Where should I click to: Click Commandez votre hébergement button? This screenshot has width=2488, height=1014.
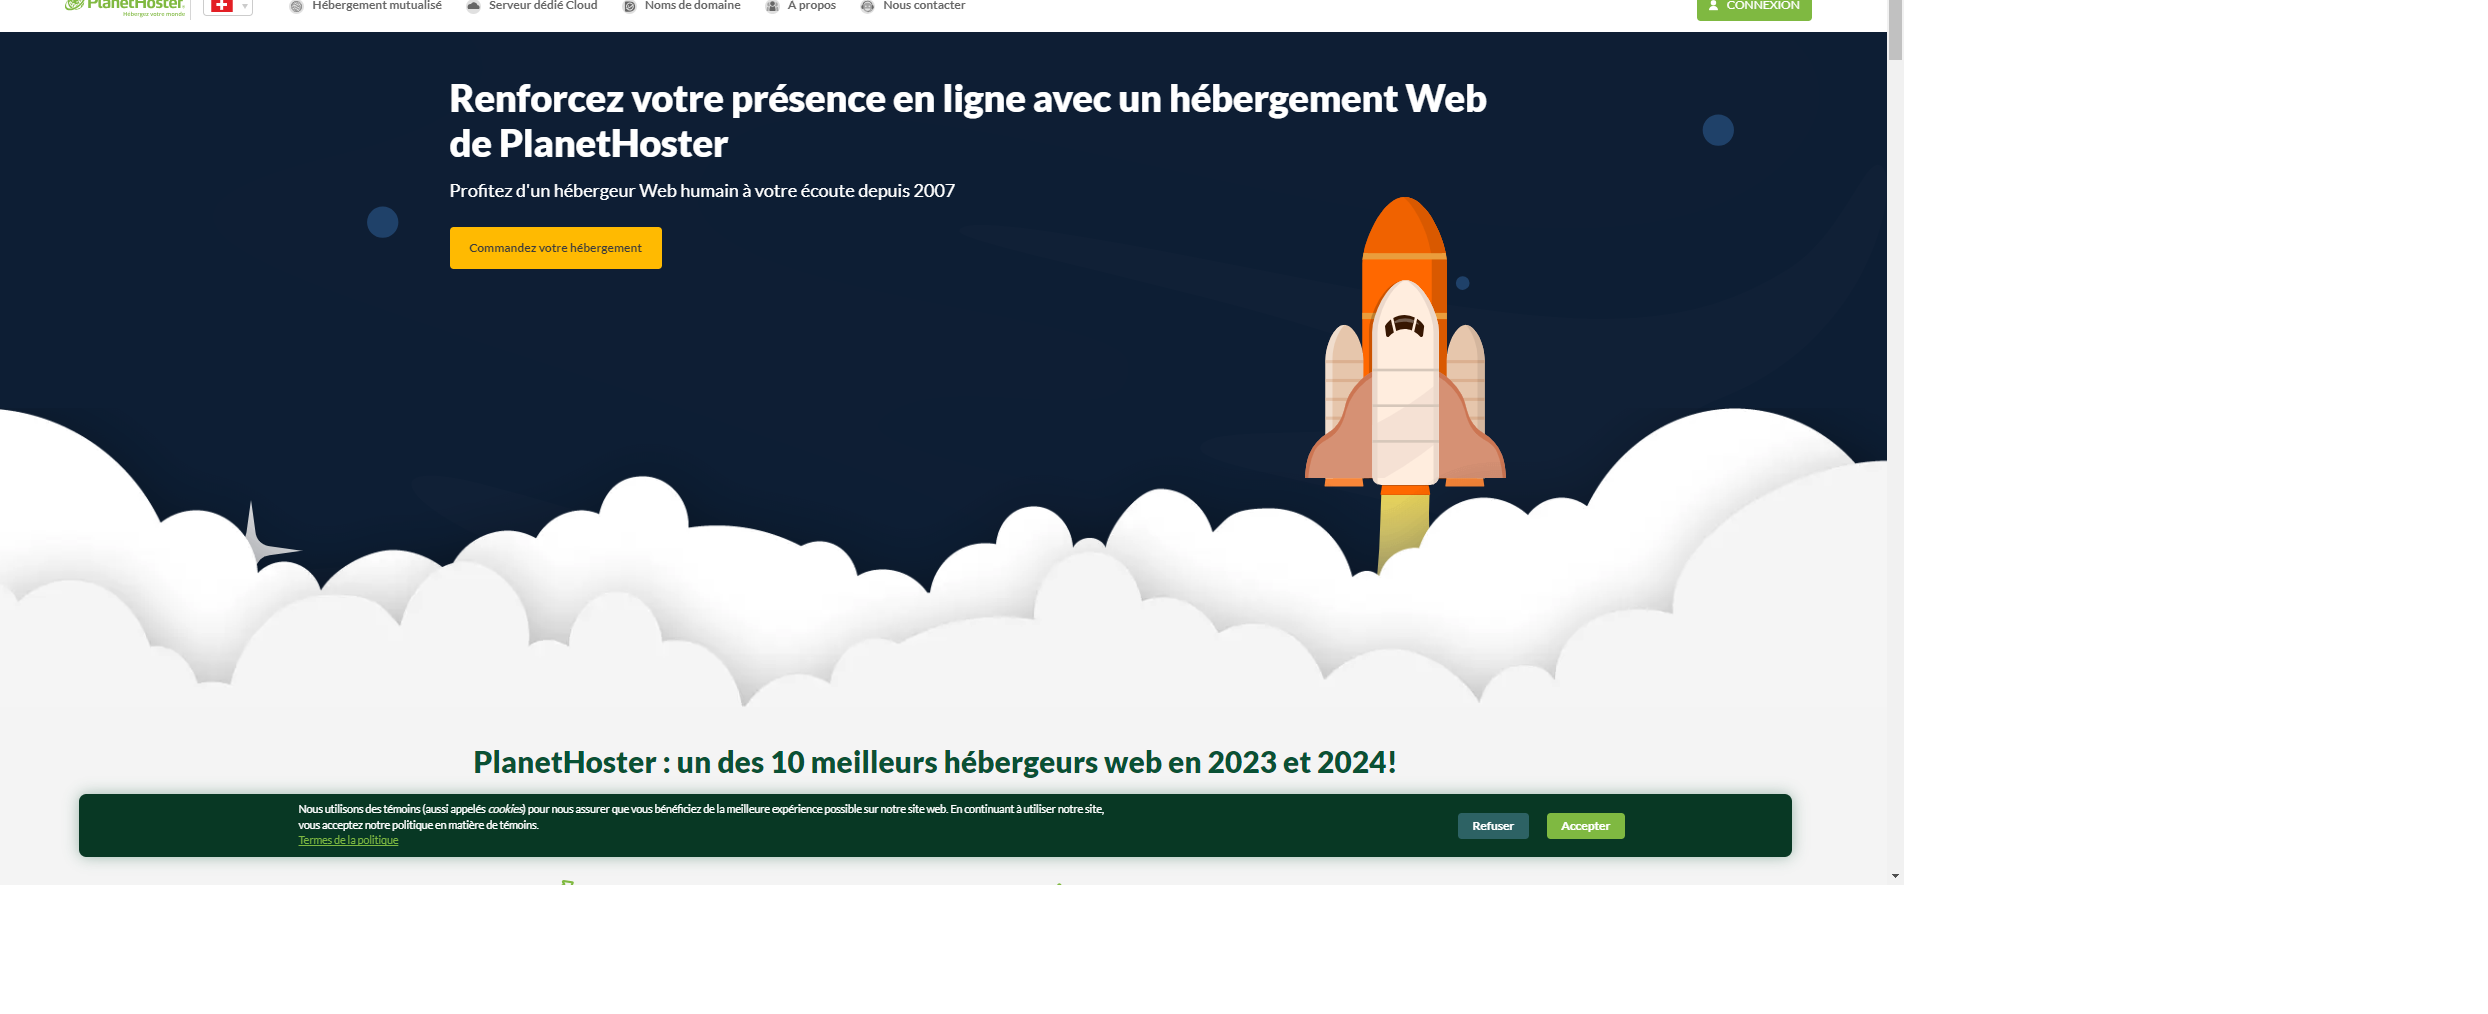coord(555,248)
